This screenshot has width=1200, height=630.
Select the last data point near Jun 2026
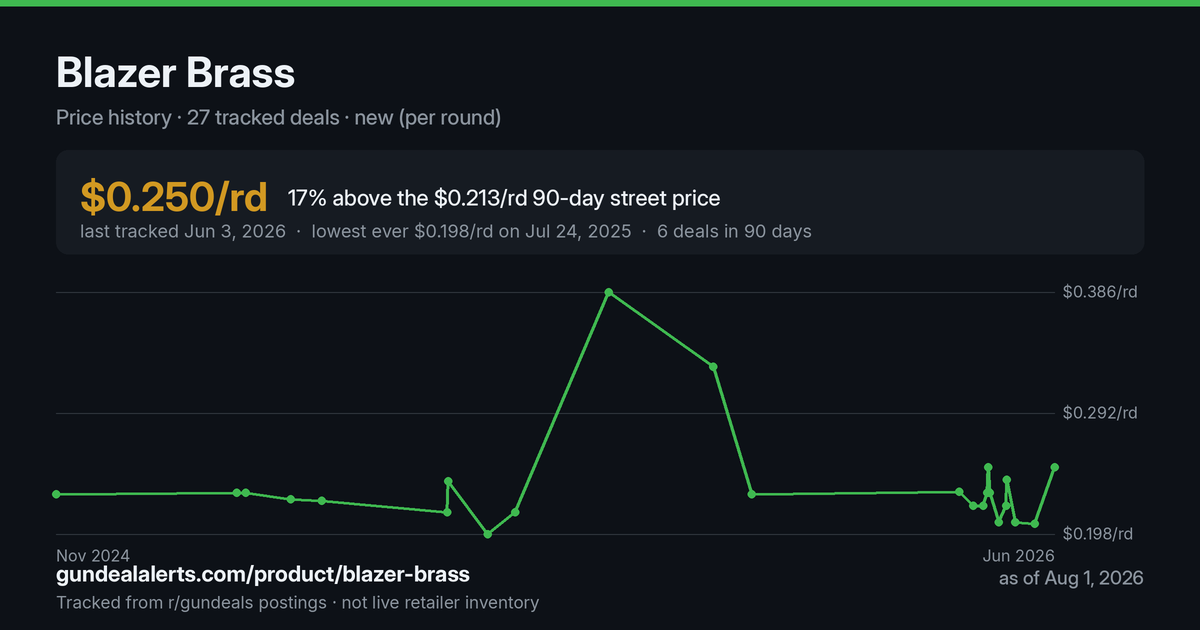pyautogui.click(x=1054, y=467)
